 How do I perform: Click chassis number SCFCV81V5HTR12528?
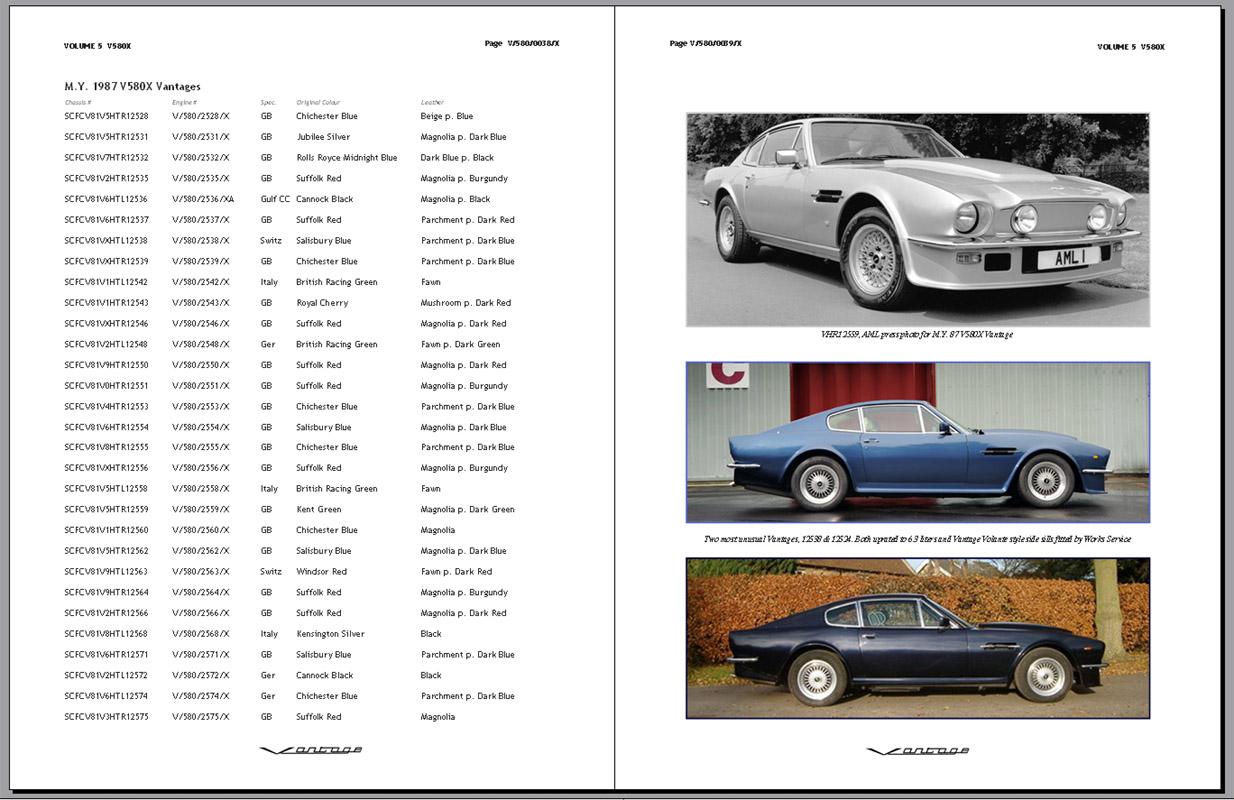click(106, 116)
